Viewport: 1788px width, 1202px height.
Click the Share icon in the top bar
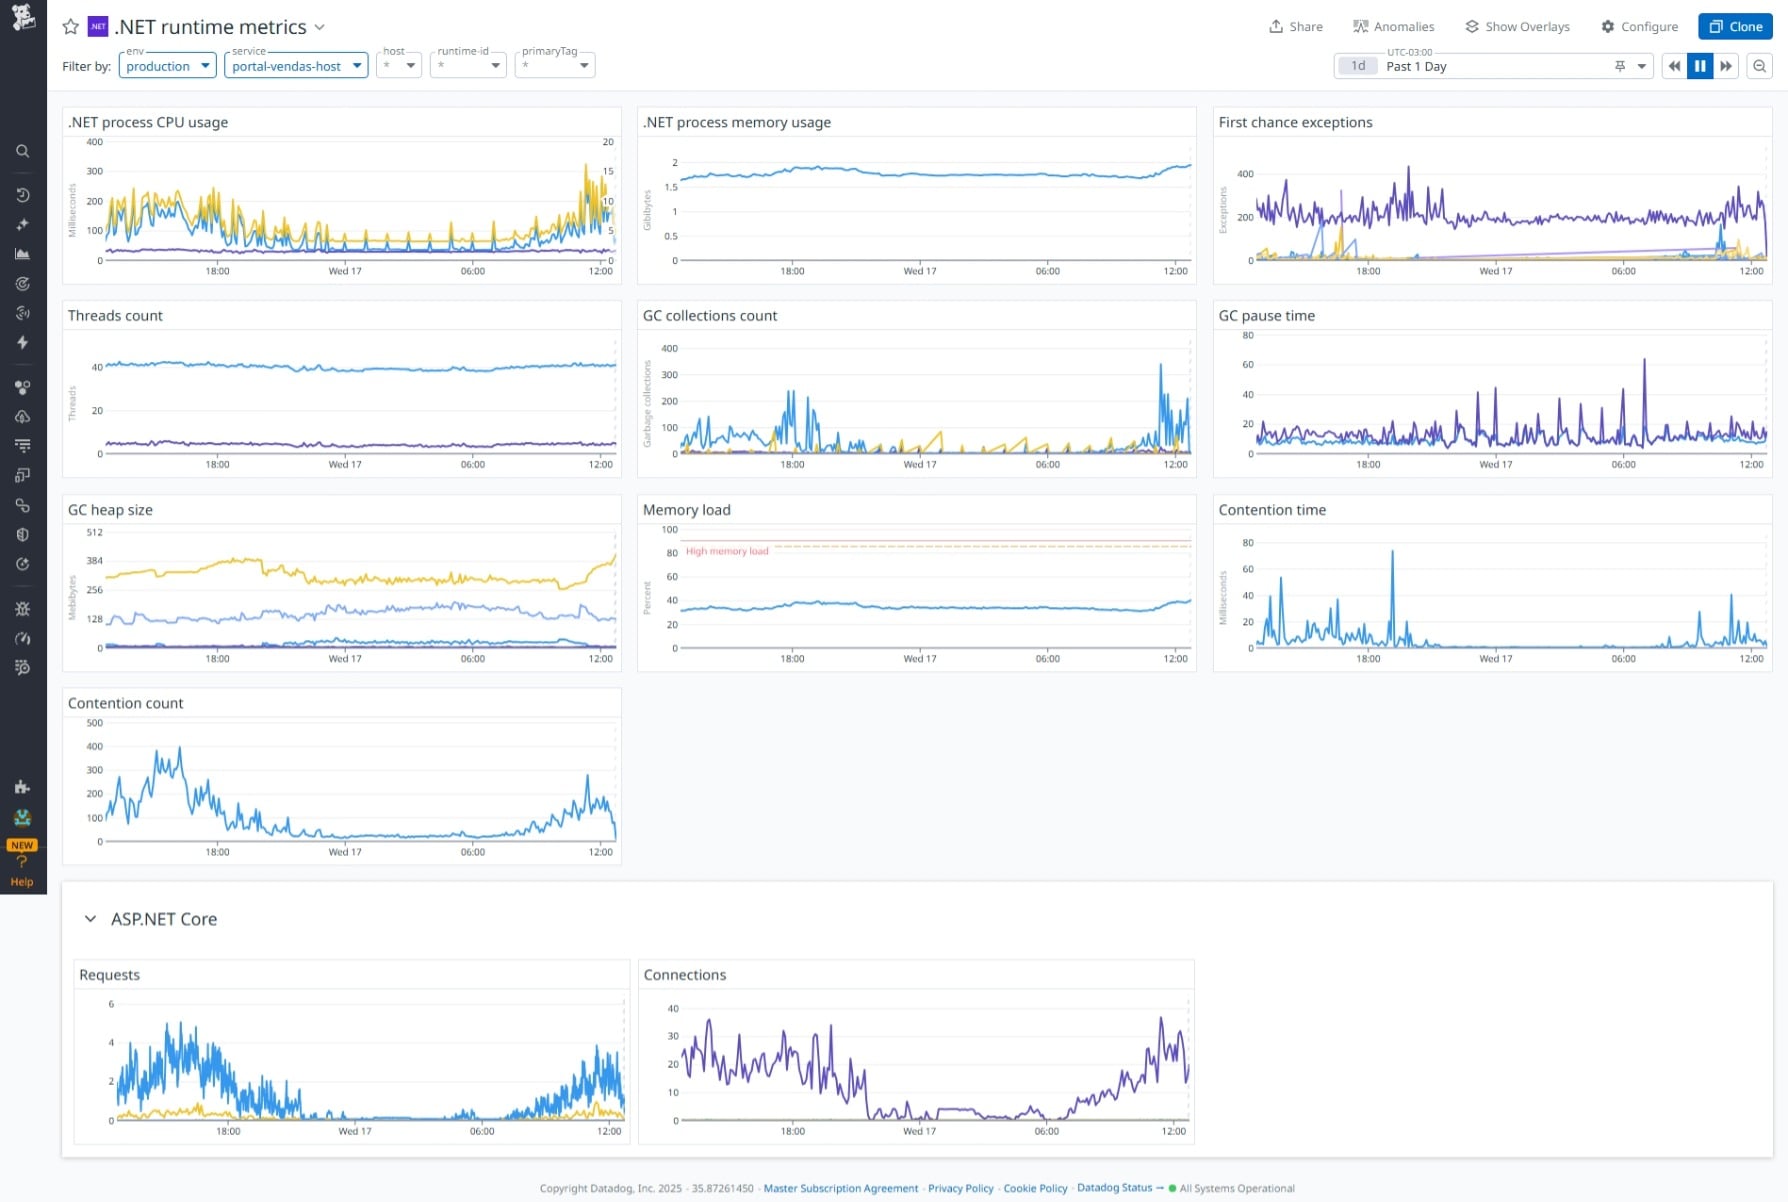coord(1294,26)
